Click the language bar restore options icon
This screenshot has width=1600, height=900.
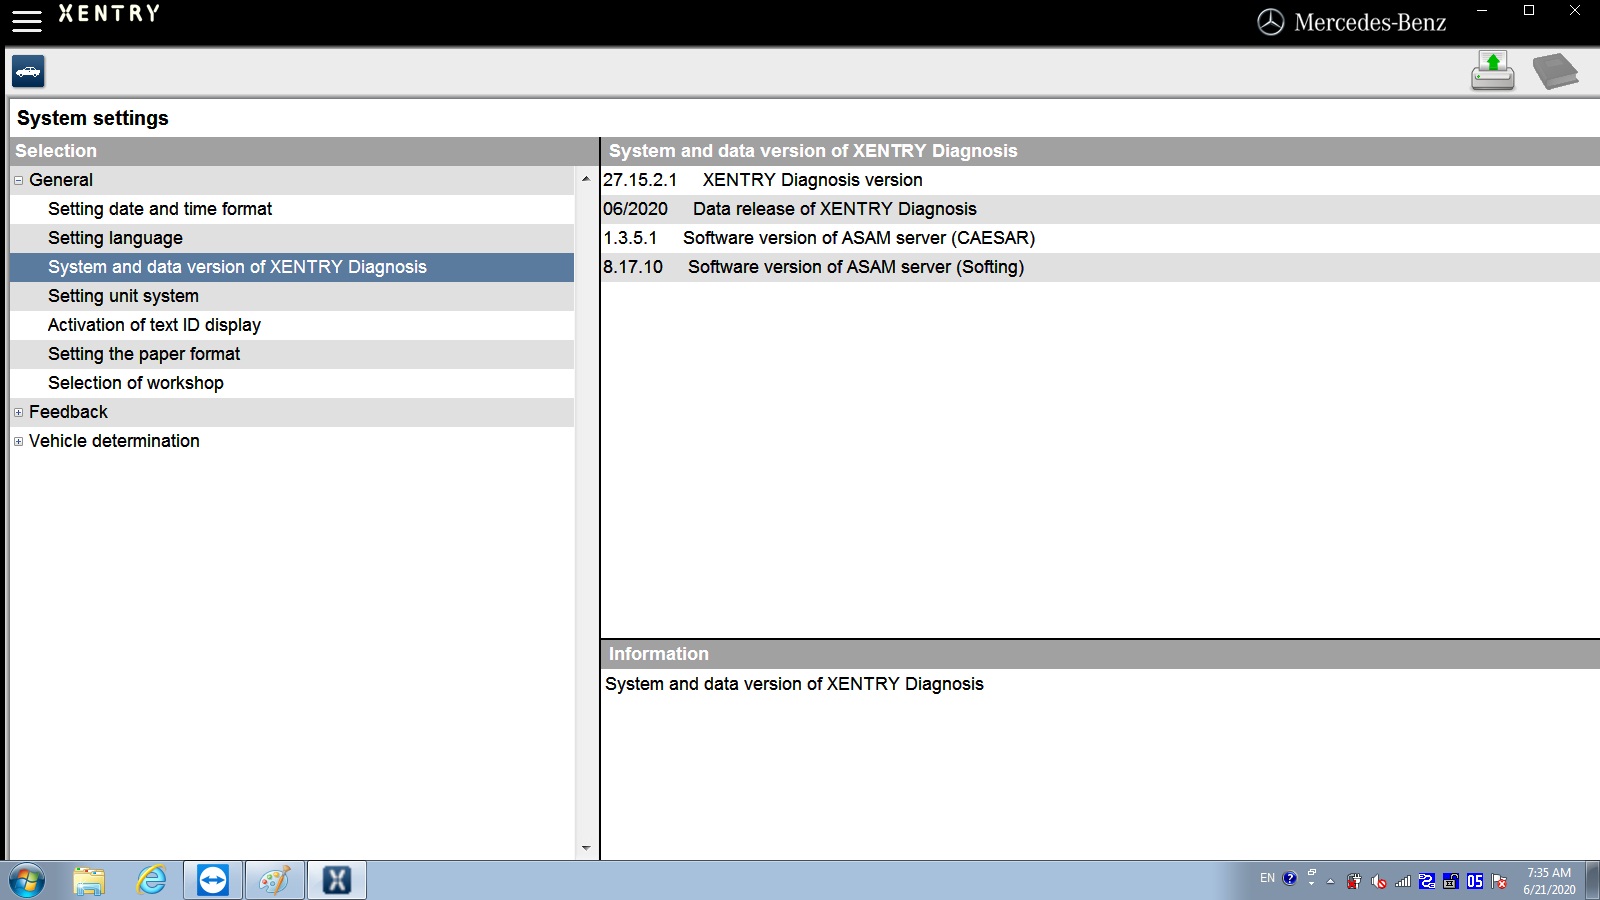pos(1311,873)
